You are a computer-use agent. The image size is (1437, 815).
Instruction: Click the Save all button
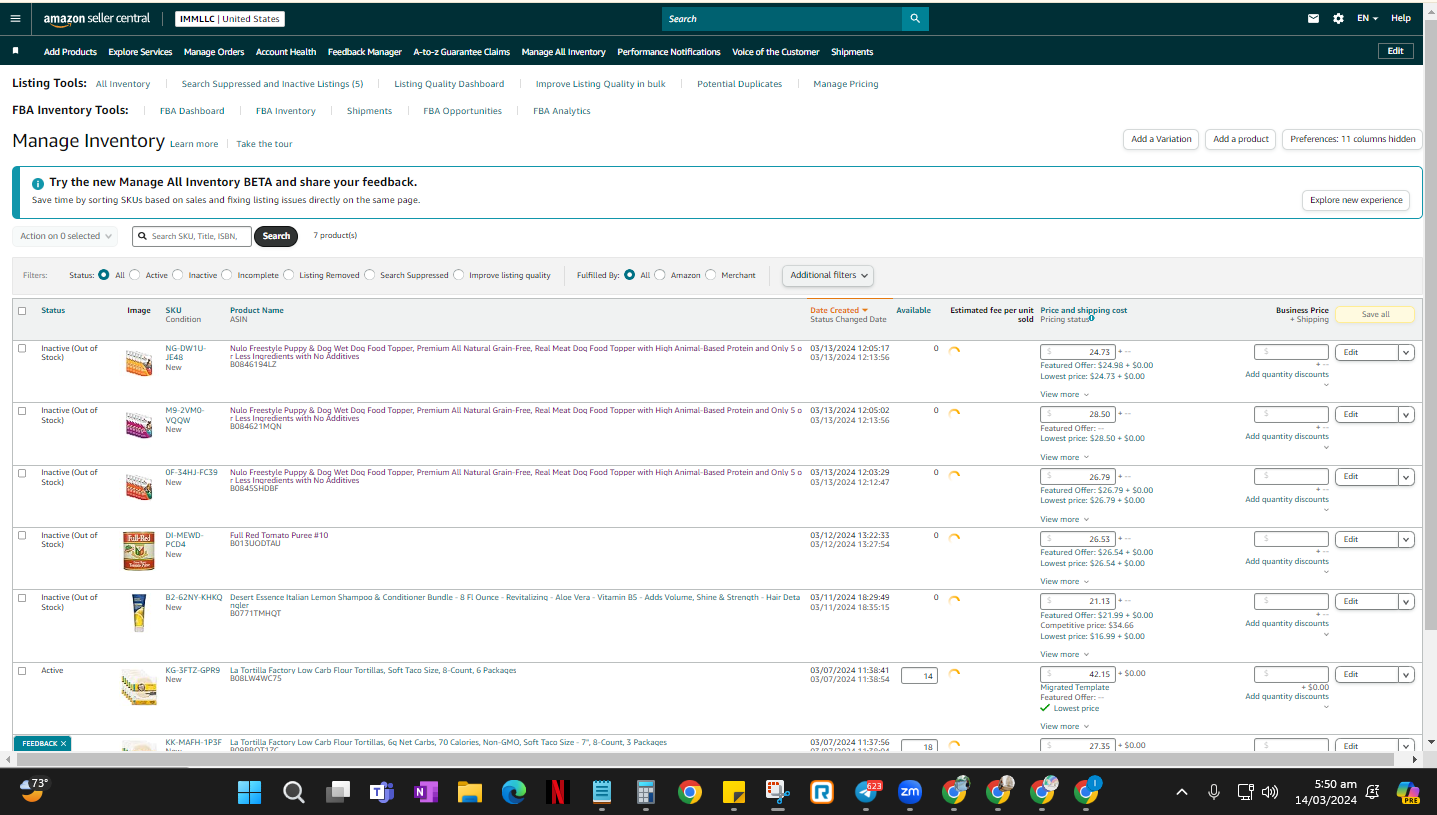point(1375,314)
